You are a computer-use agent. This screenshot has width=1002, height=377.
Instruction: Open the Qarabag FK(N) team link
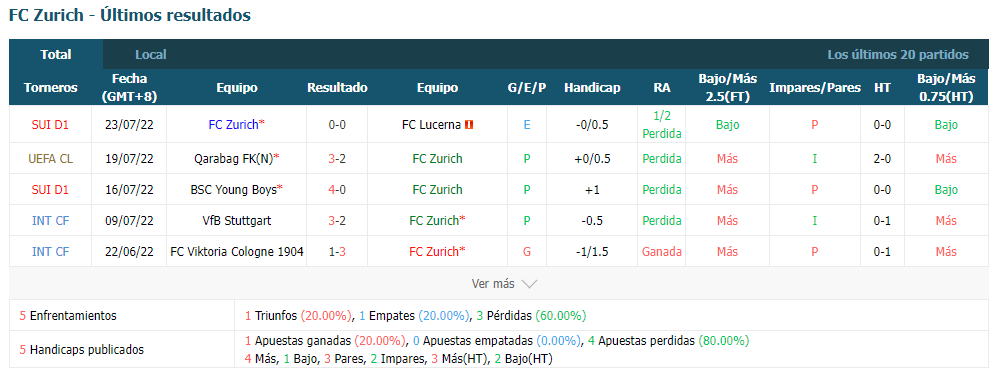236,158
